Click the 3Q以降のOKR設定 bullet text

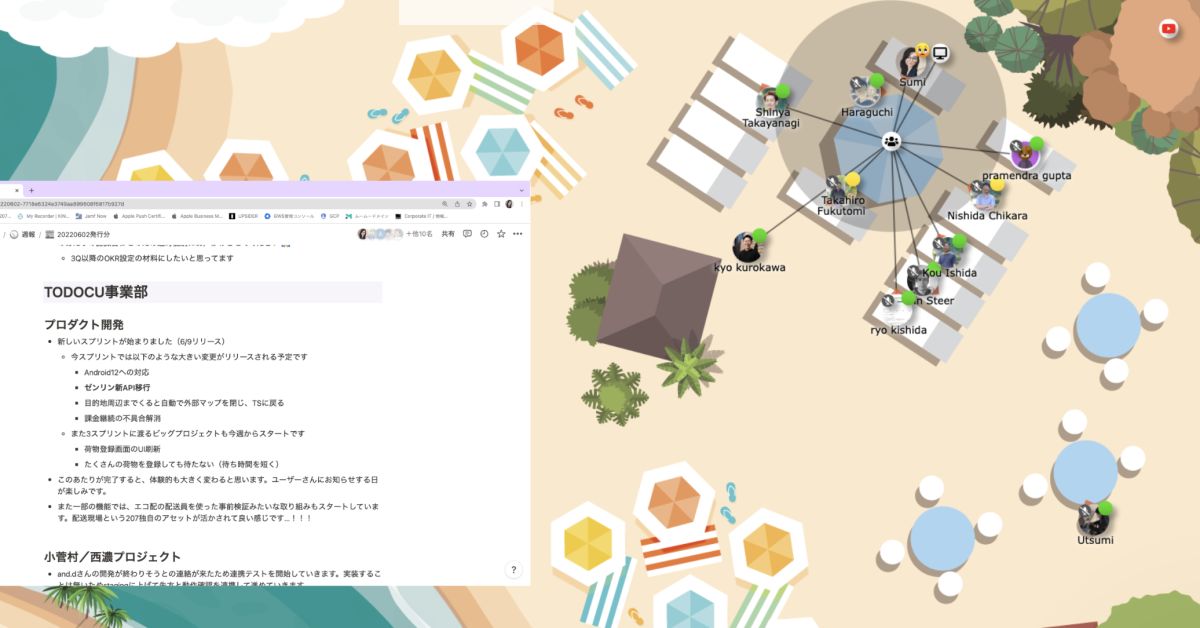(152, 258)
